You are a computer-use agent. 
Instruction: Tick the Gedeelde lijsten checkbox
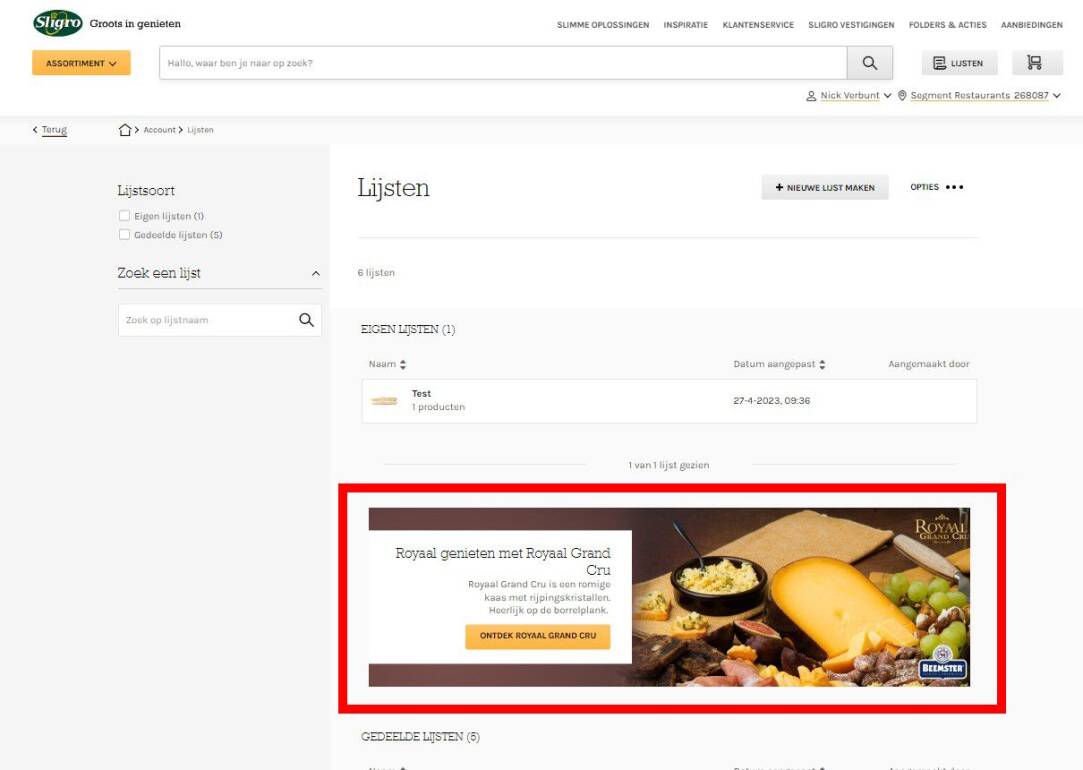point(124,235)
